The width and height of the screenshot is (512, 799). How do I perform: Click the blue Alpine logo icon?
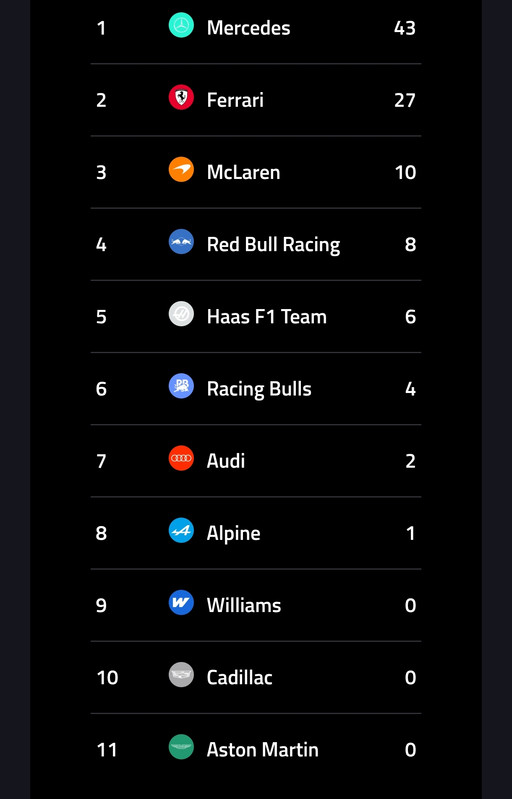181,530
